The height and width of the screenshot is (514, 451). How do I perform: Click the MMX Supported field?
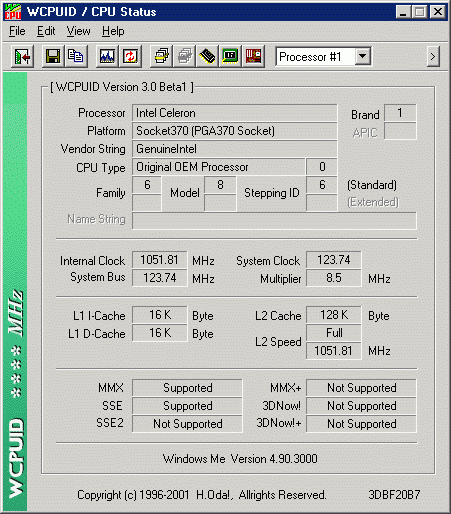tap(187, 388)
